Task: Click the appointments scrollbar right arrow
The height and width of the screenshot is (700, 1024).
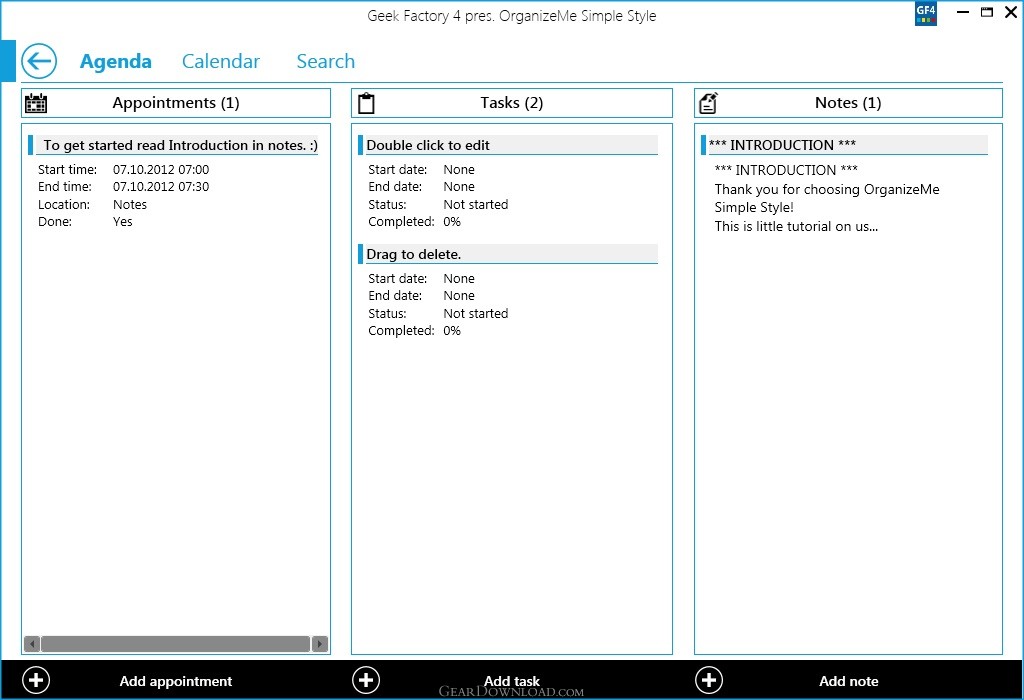Action: 319,644
